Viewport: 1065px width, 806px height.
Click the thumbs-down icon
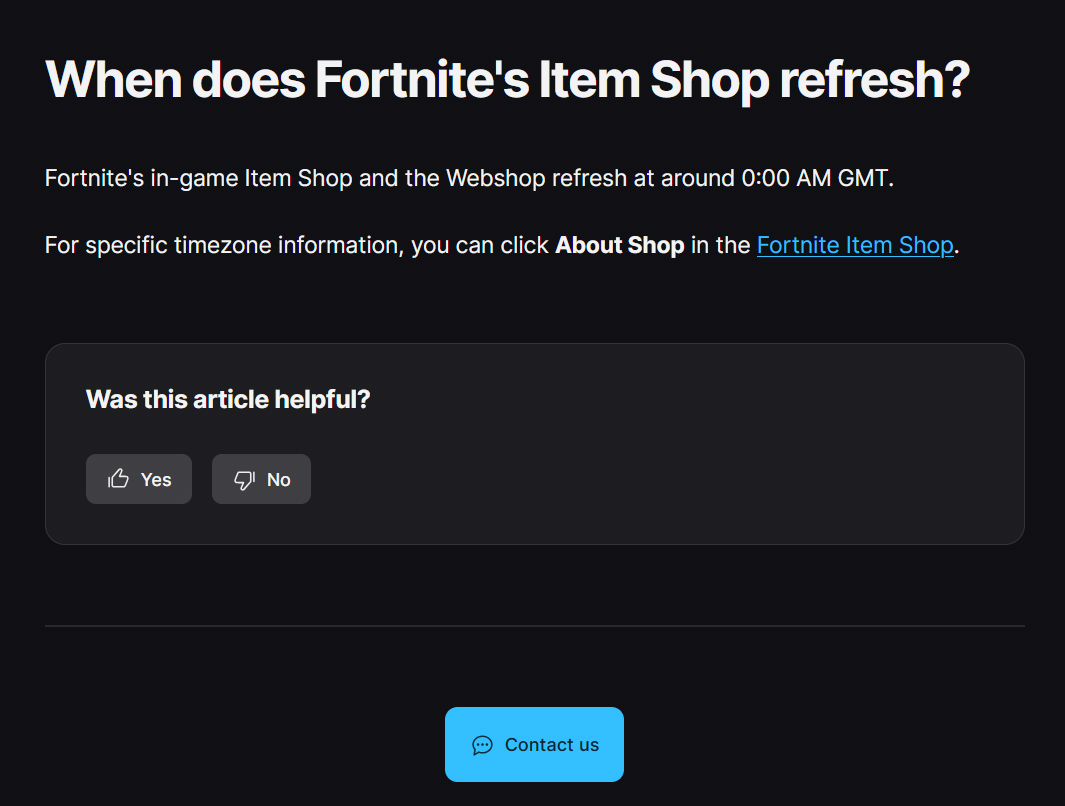(245, 479)
